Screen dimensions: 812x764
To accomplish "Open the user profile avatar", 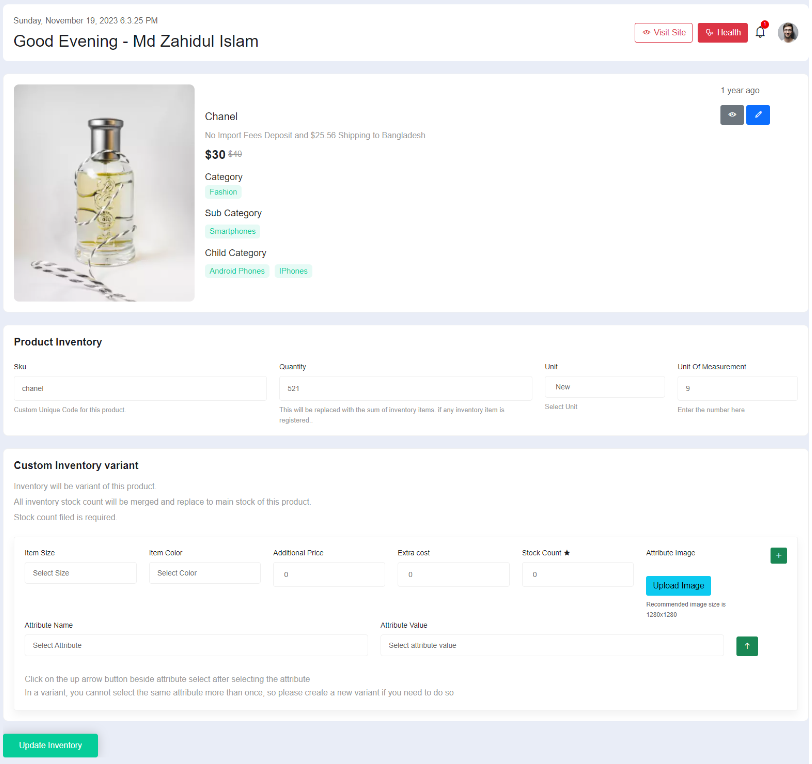I will coord(788,32).
